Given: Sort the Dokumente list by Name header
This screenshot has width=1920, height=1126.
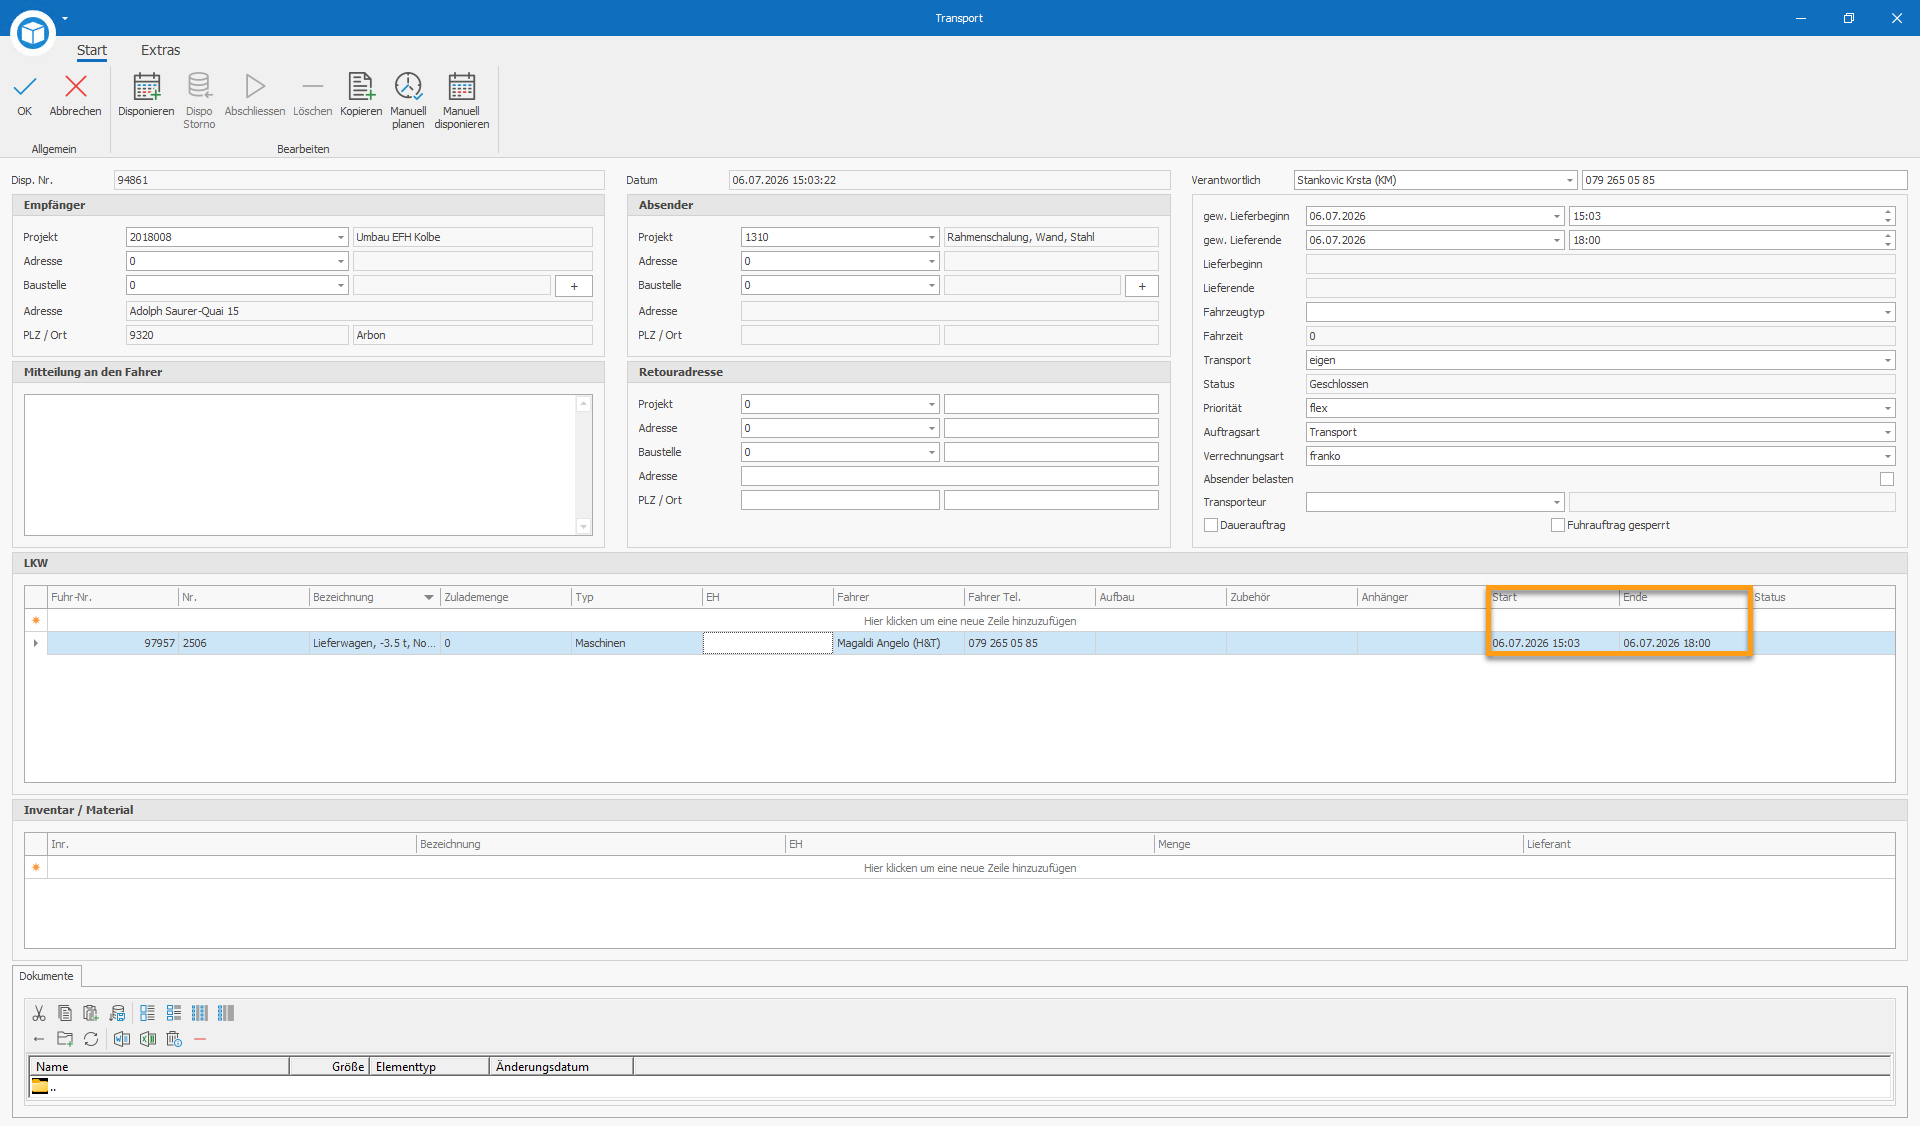Looking at the screenshot, I should 159,1067.
